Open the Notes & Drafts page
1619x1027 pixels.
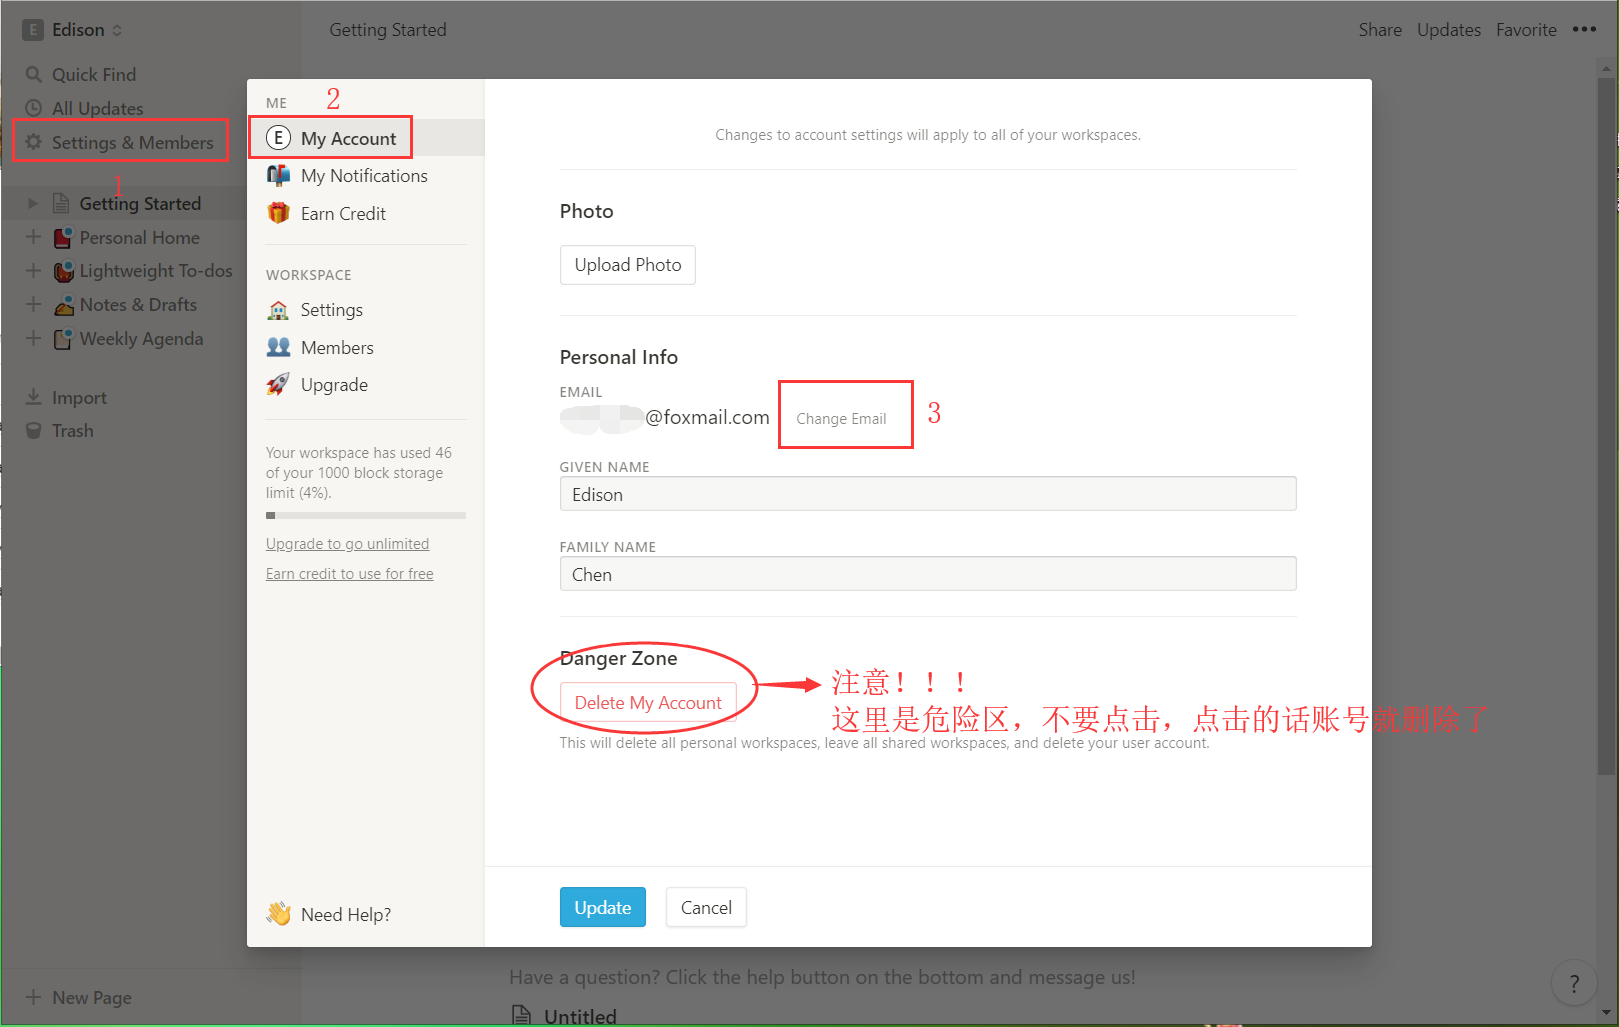(x=138, y=305)
